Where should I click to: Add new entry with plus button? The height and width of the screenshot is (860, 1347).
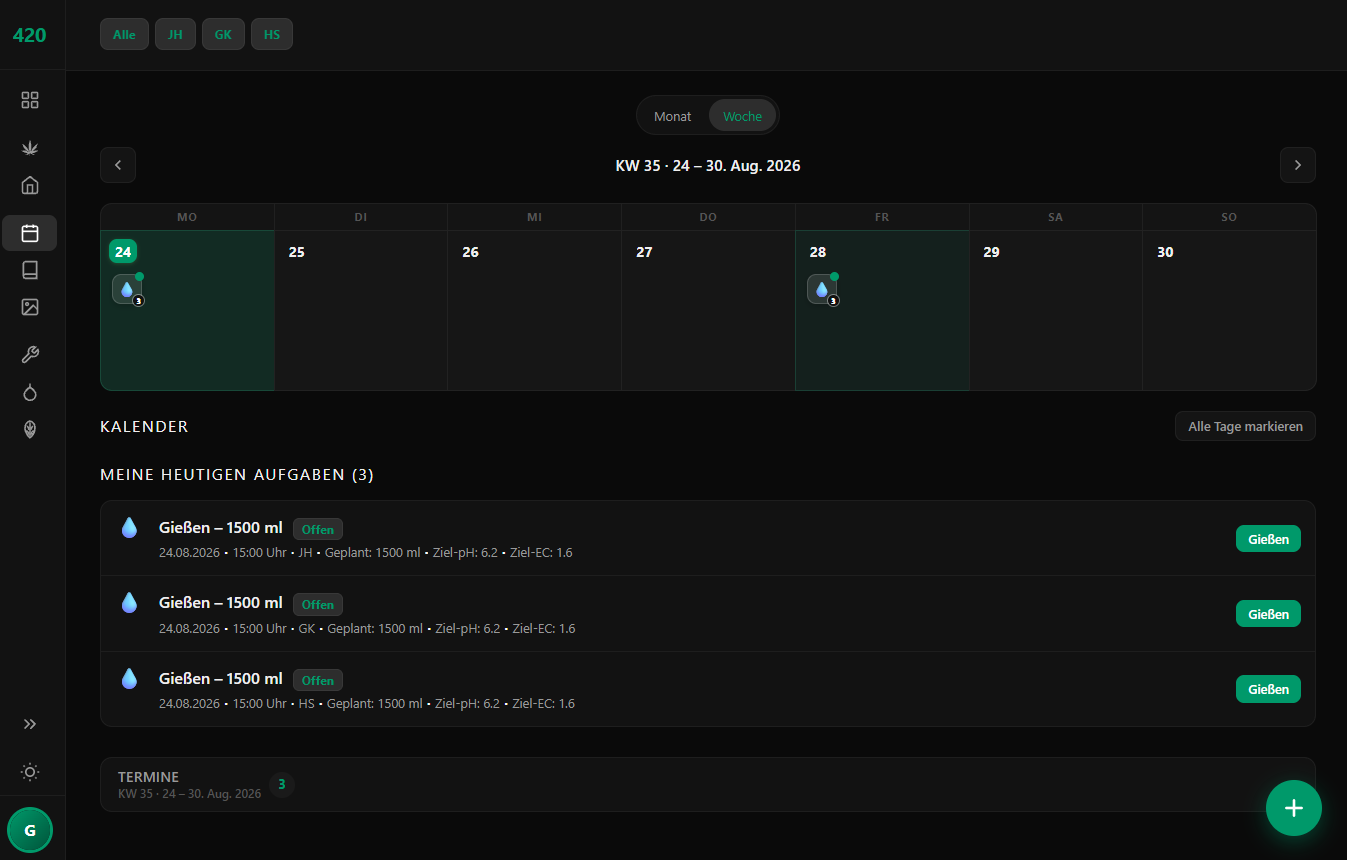[1294, 808]
